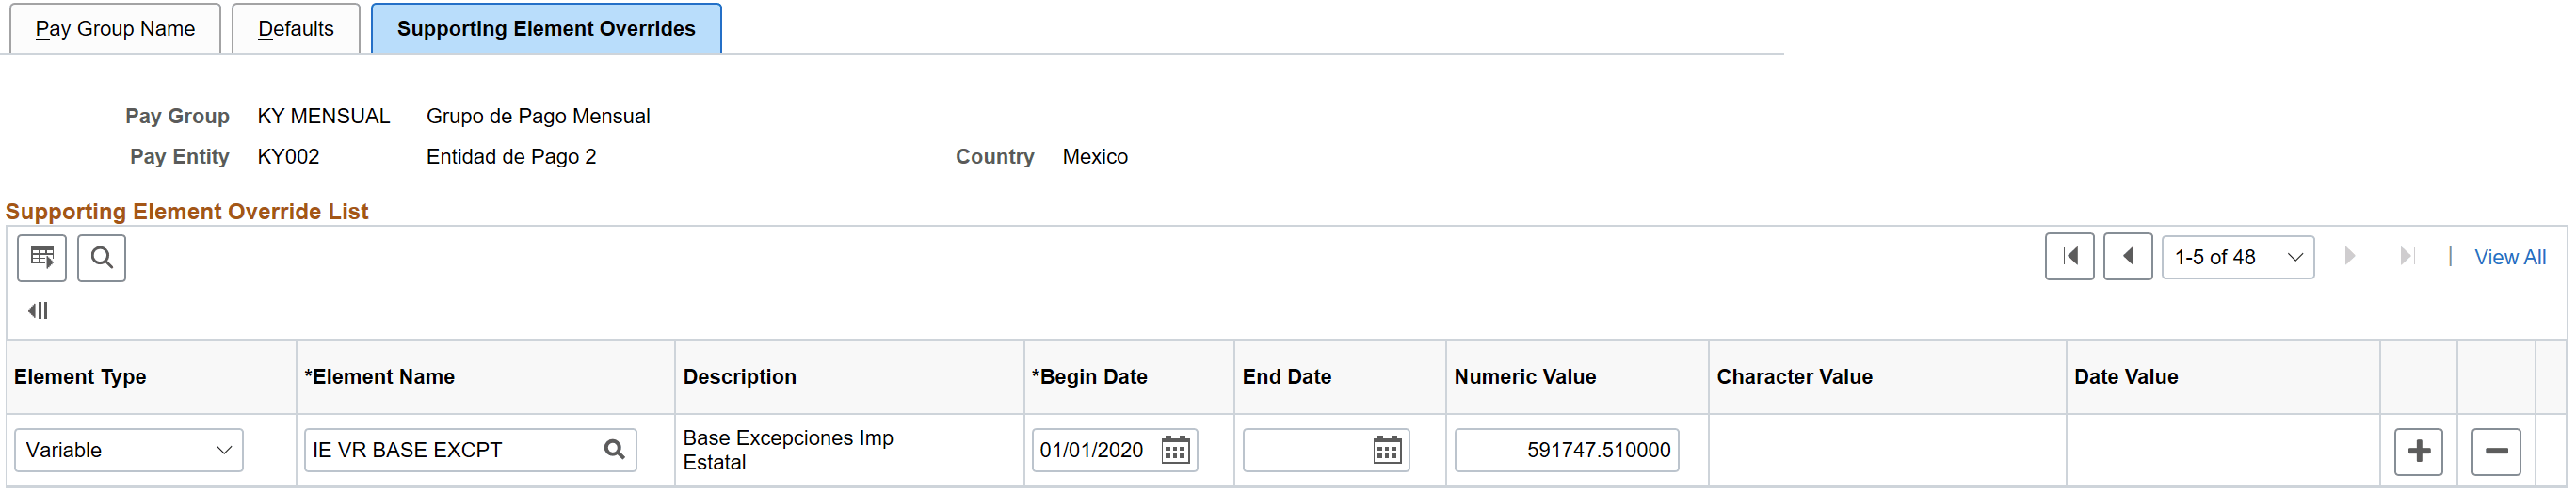The image size is (2576, 493).
Task: Open the 1-5 of 48 rows dropdown
Action: (x=2237, y=257)
